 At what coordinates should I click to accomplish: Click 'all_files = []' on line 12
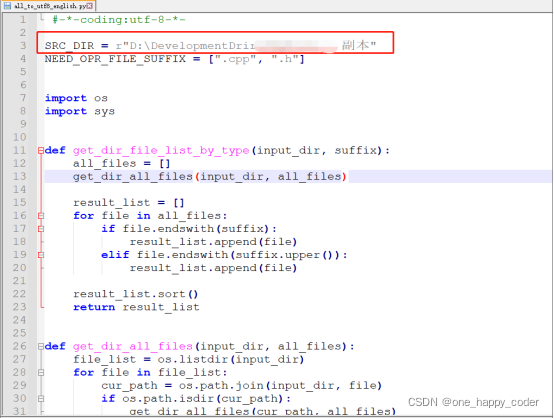click(x=122, y=164)
